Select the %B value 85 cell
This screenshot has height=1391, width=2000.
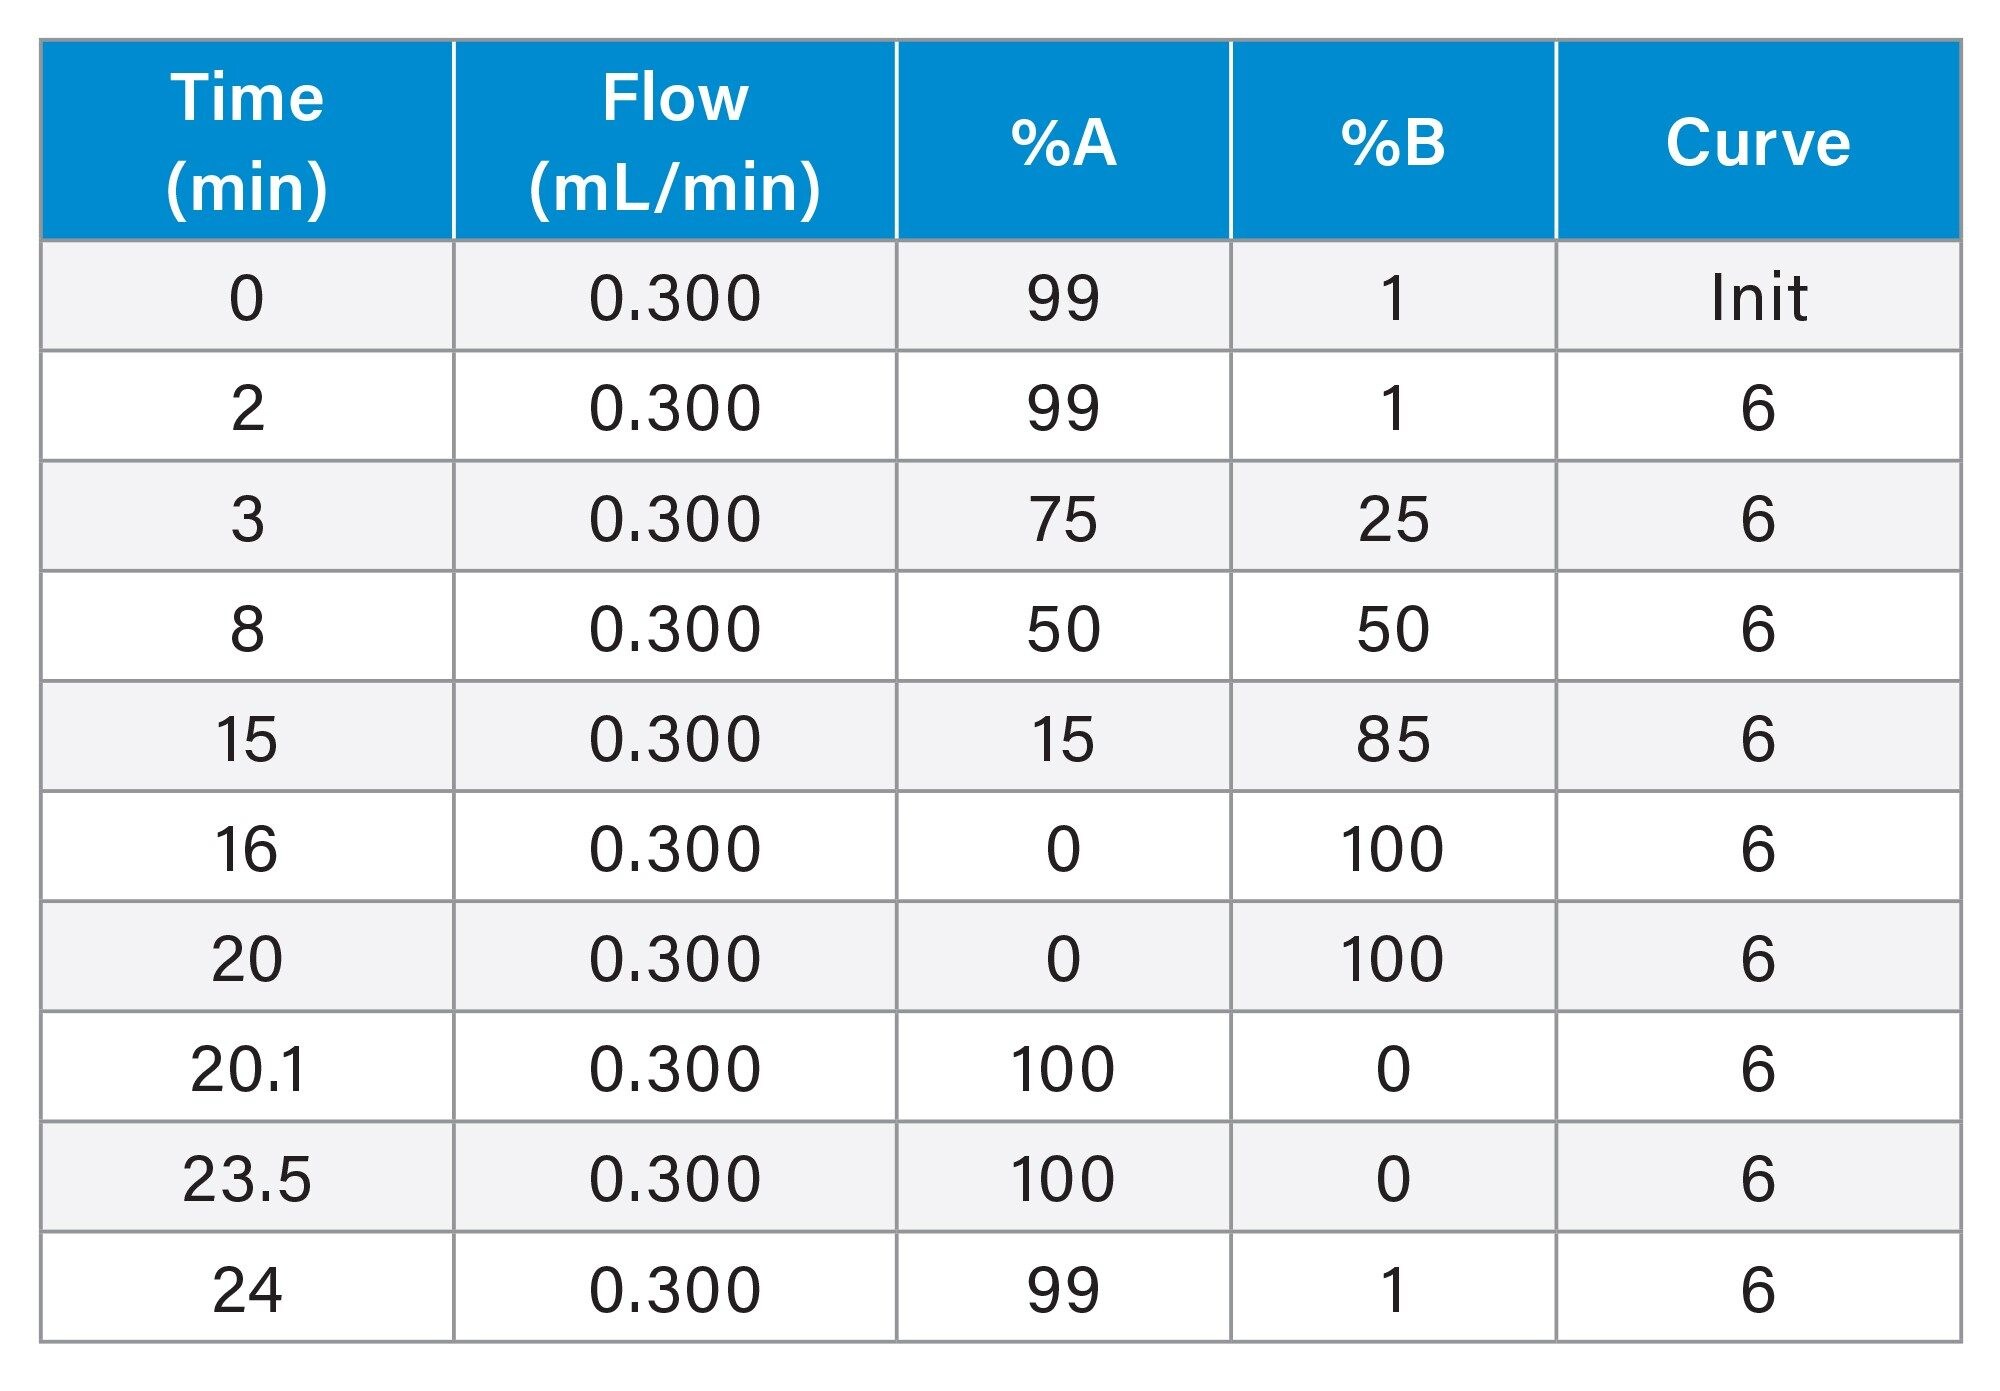pos(1393,737)
